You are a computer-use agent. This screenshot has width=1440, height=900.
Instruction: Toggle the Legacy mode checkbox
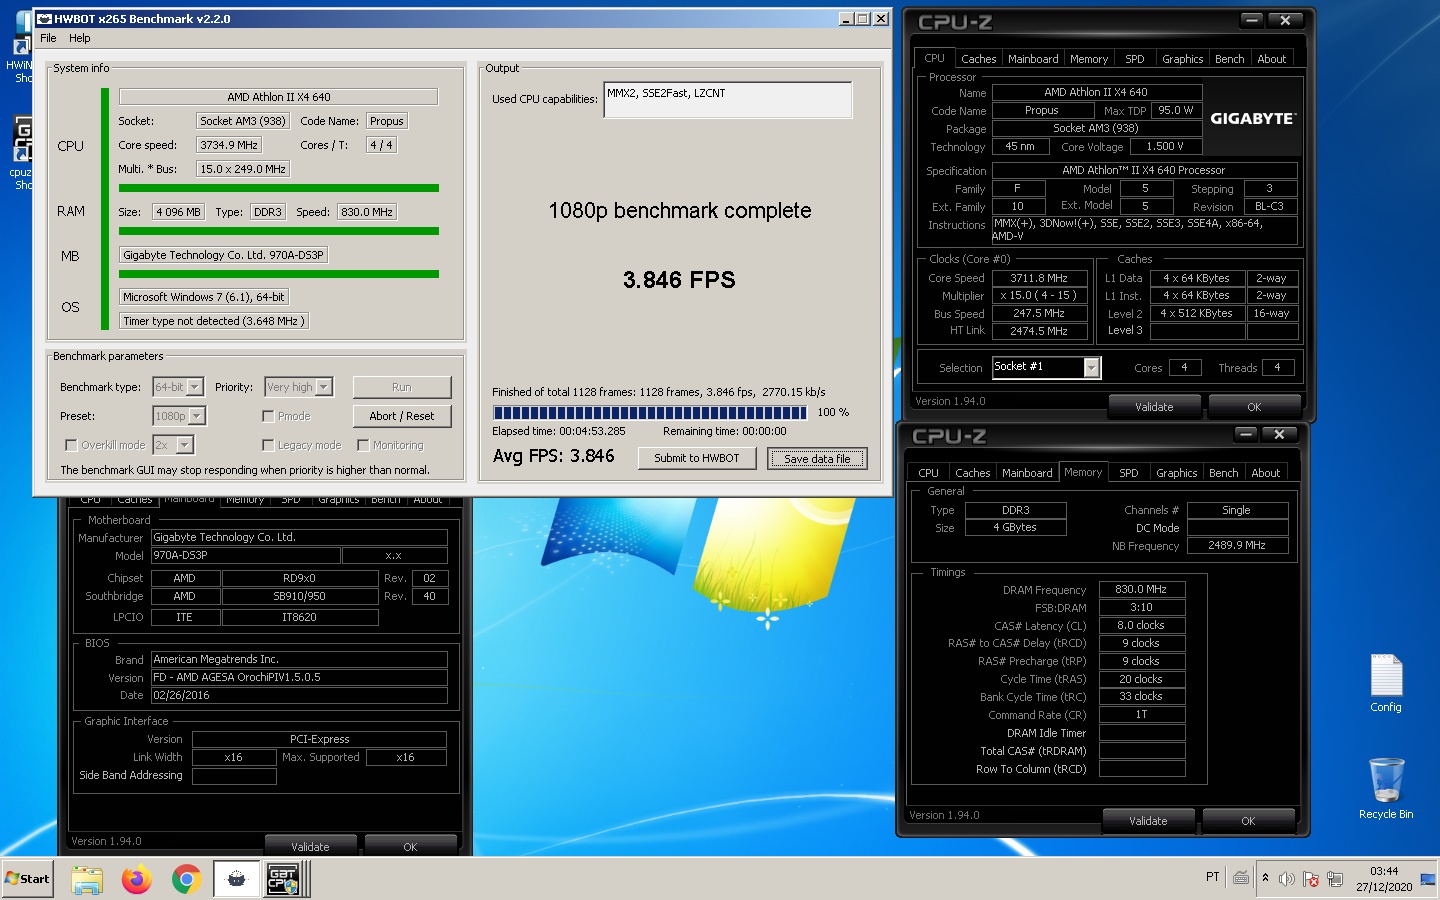[x=268, y=445]
